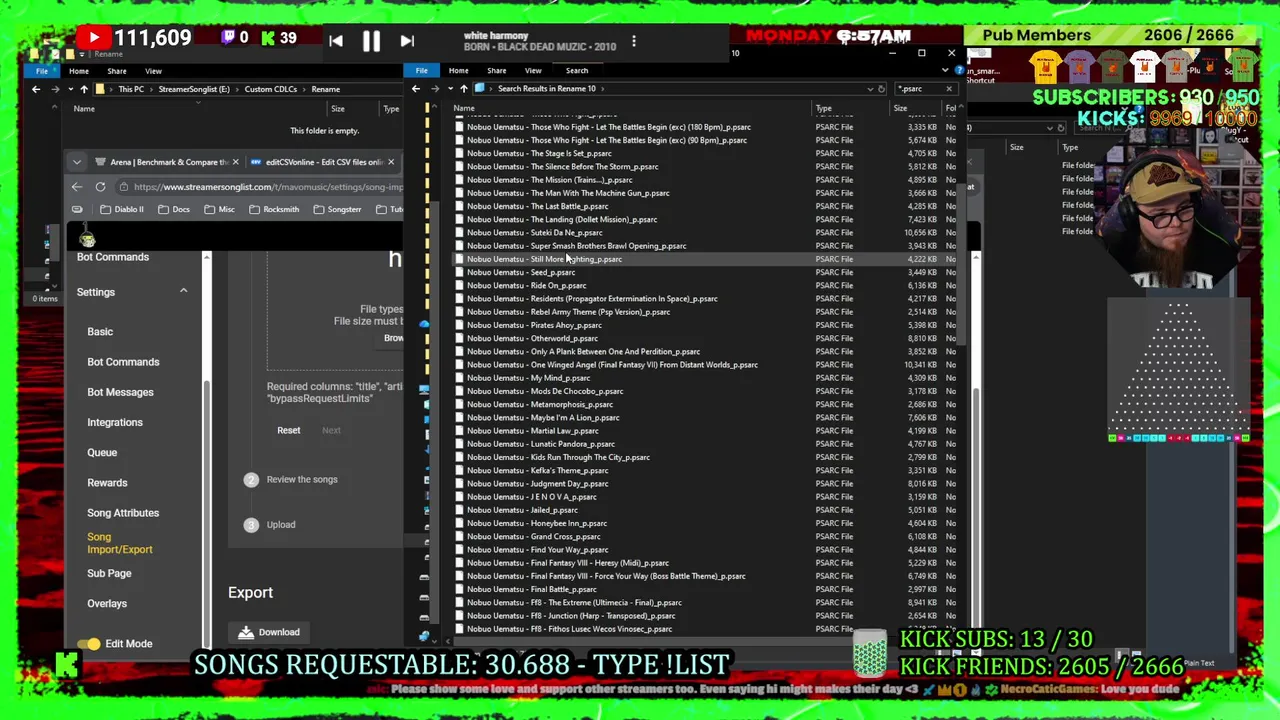Open View tab in Search Results window
The height and width of the screenshot is (720, 1280).
pos(533,70)
